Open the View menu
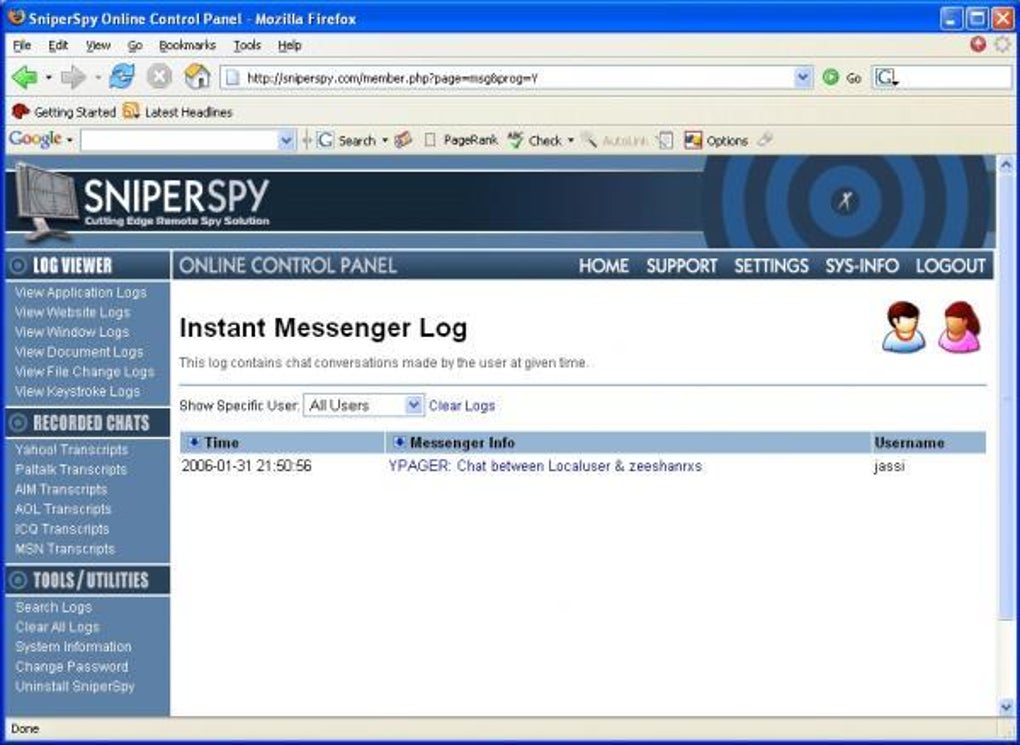 98,46
